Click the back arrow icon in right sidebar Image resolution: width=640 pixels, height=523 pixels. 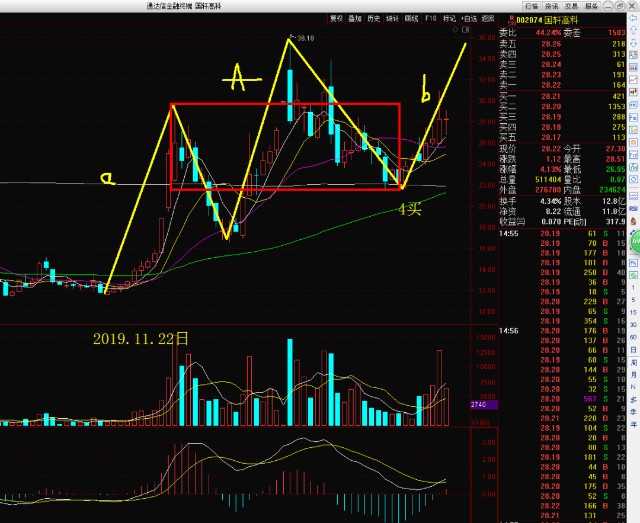pyautogui.click(x=634, y=18)
